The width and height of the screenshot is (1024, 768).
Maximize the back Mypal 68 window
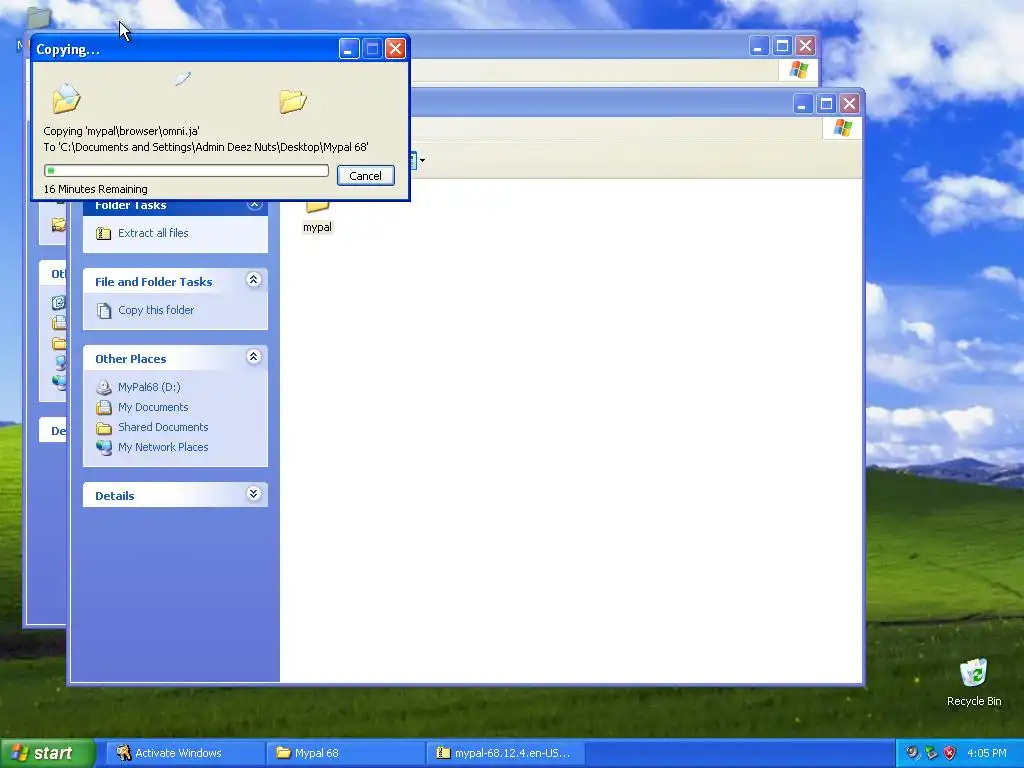[x=782, y=46]
